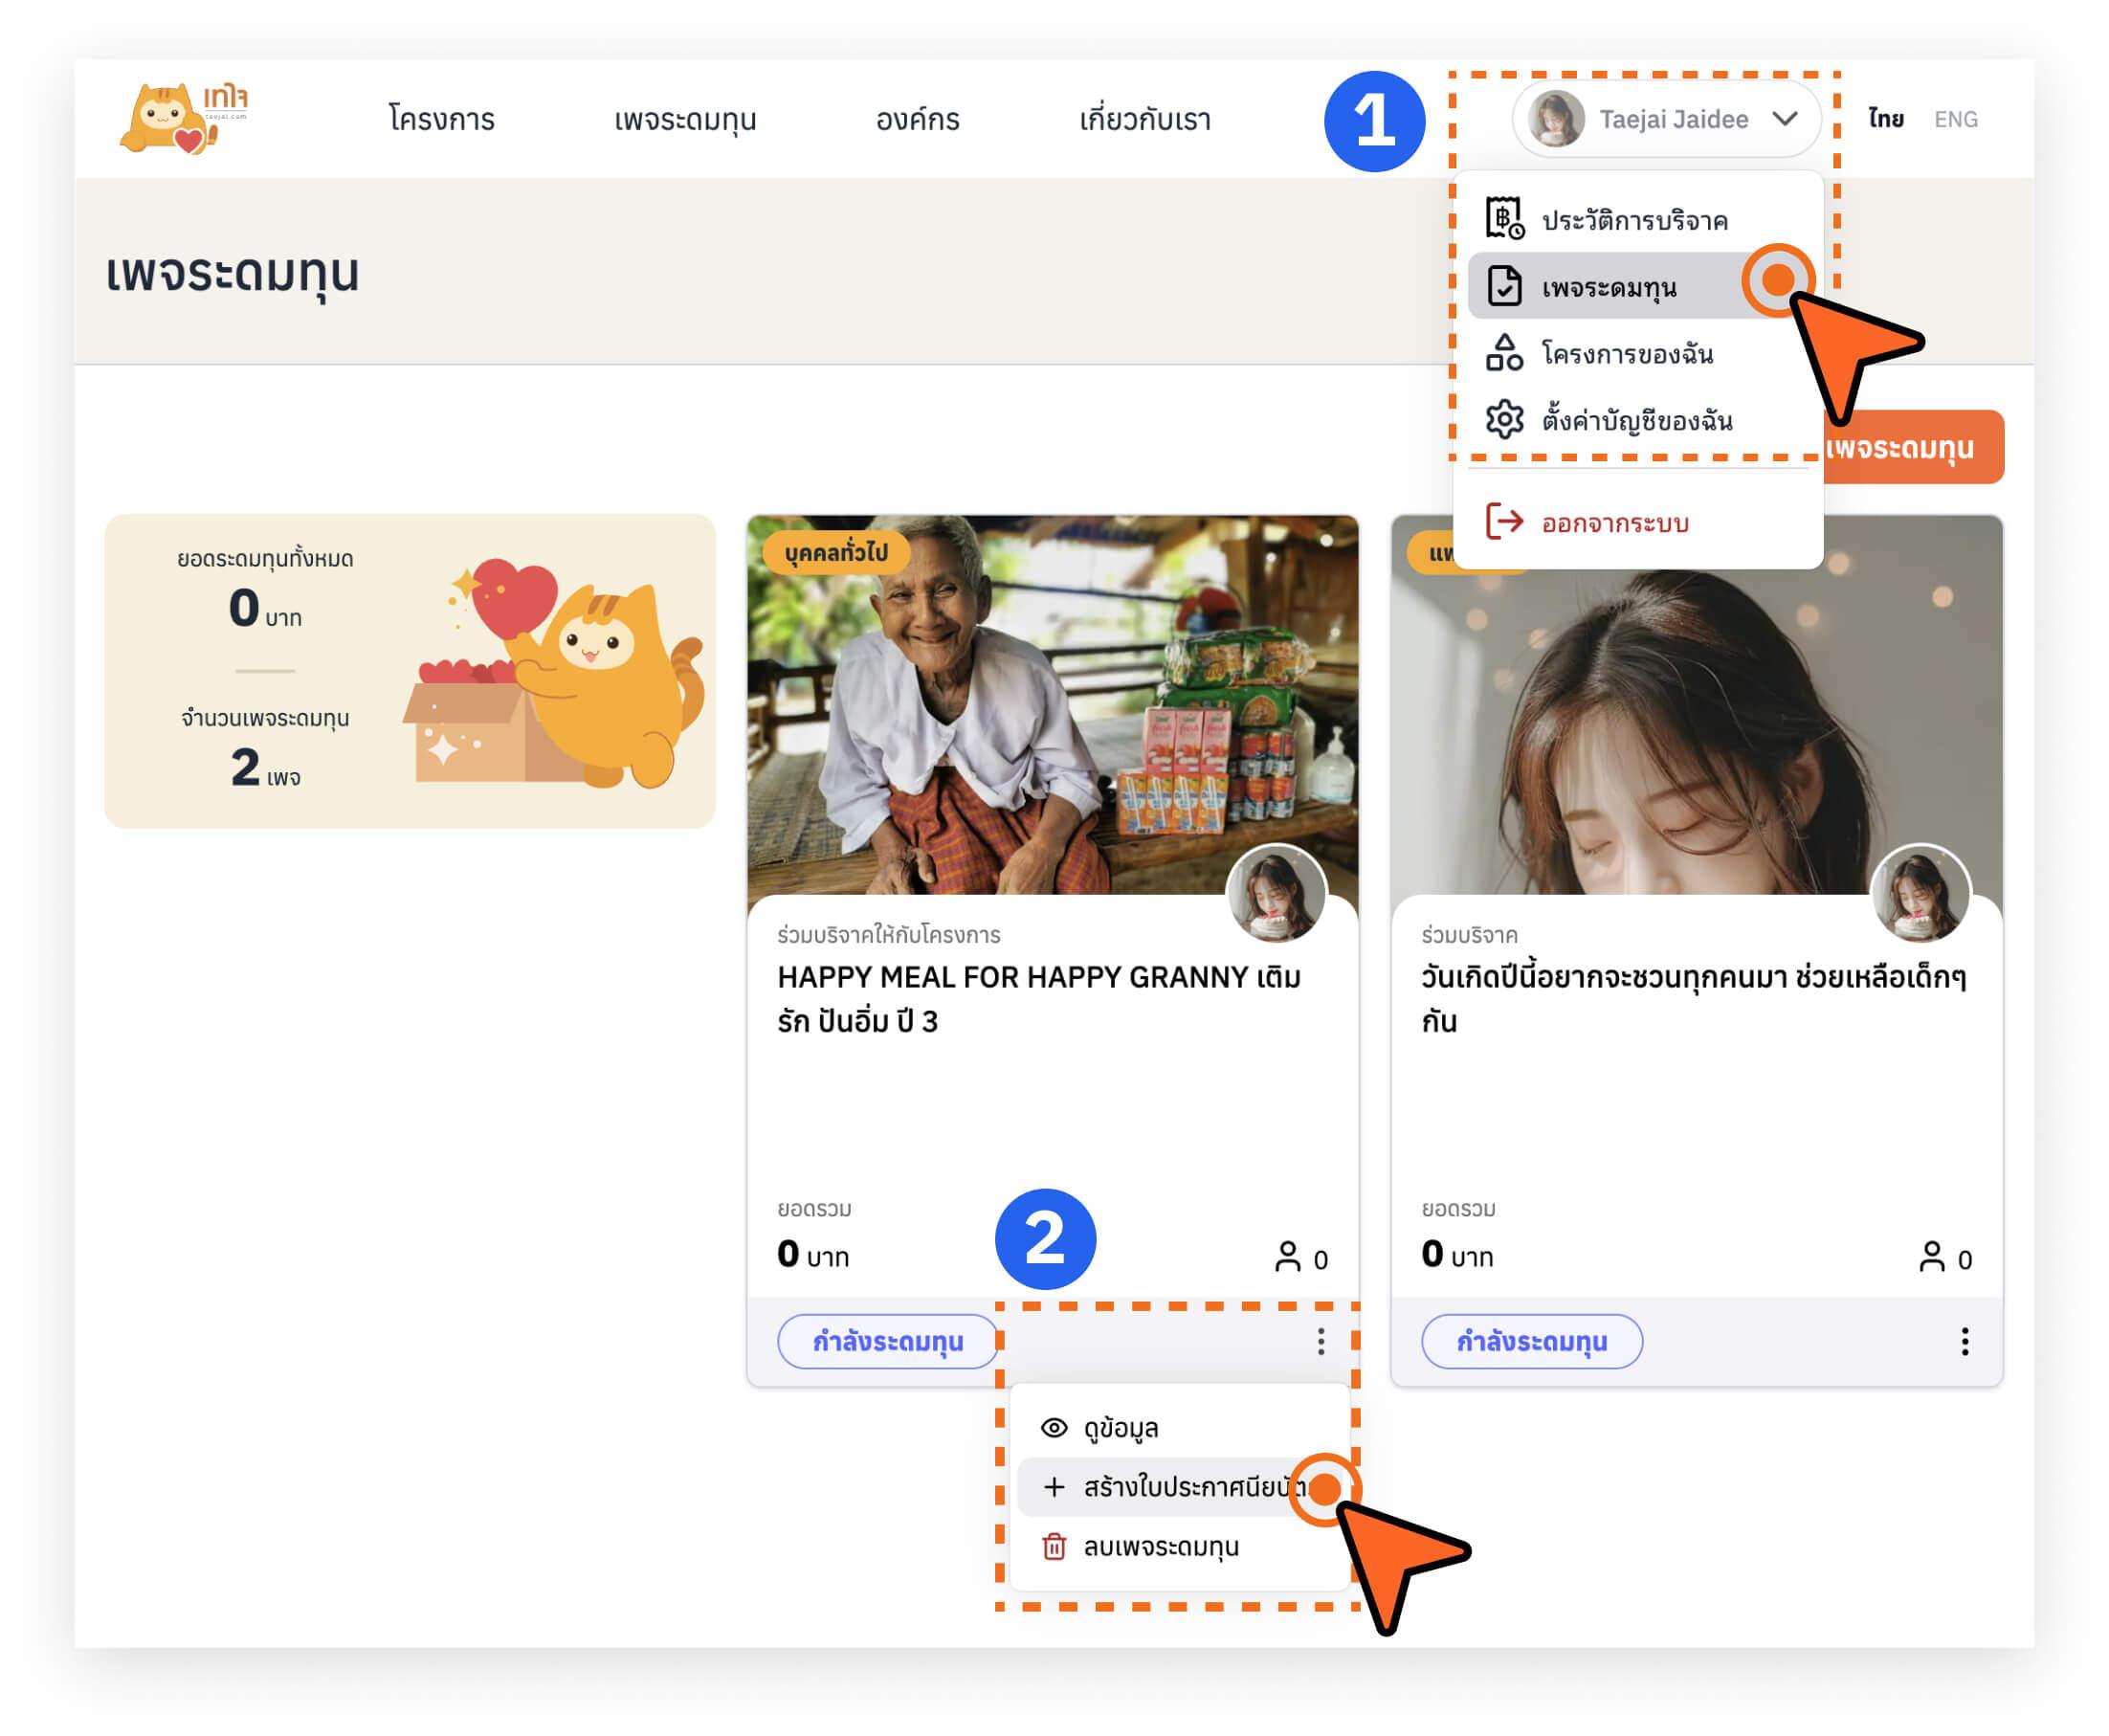Switch language to ไทย

1885,120
